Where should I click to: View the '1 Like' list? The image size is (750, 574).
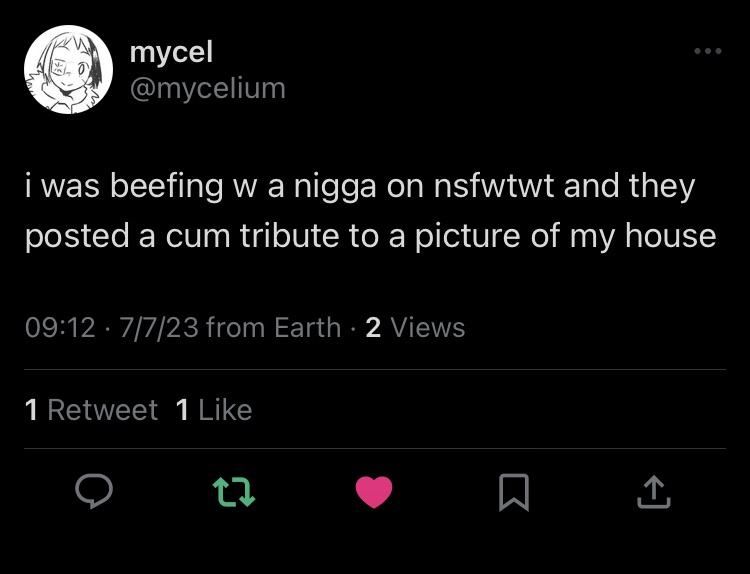click(x=213, y=410)
